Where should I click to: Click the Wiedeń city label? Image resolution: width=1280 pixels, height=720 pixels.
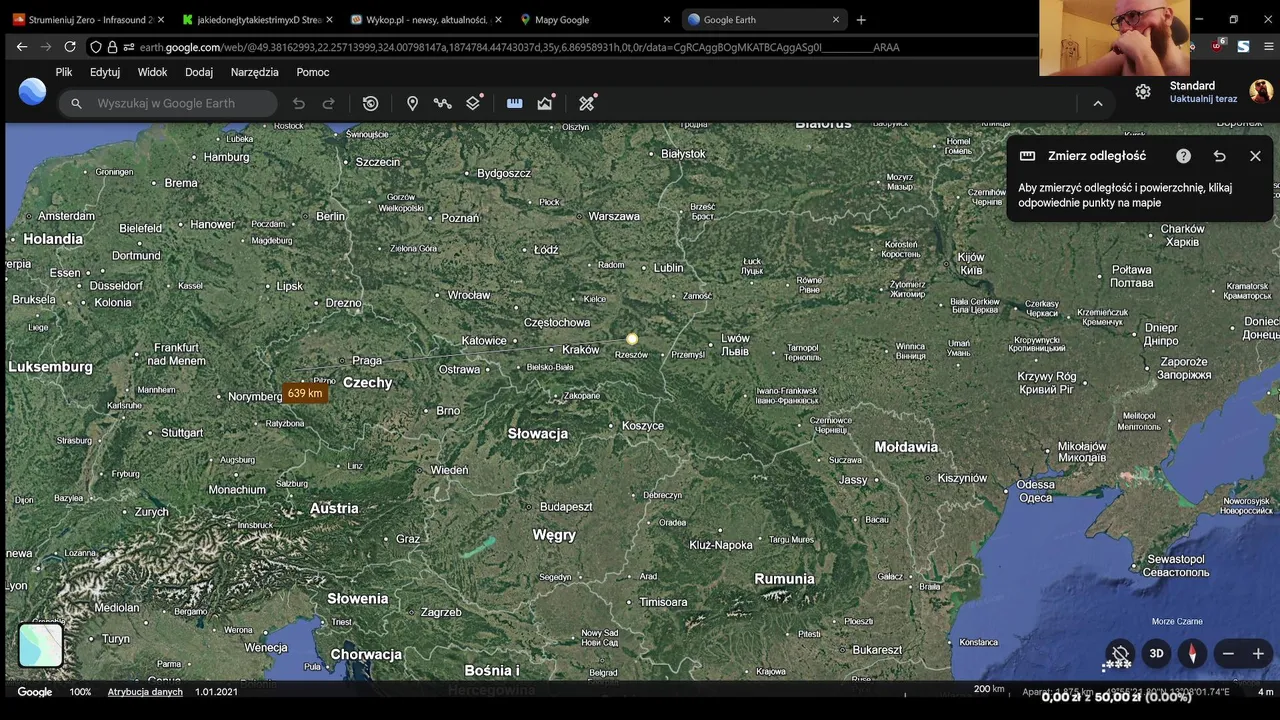coord(449,470)
